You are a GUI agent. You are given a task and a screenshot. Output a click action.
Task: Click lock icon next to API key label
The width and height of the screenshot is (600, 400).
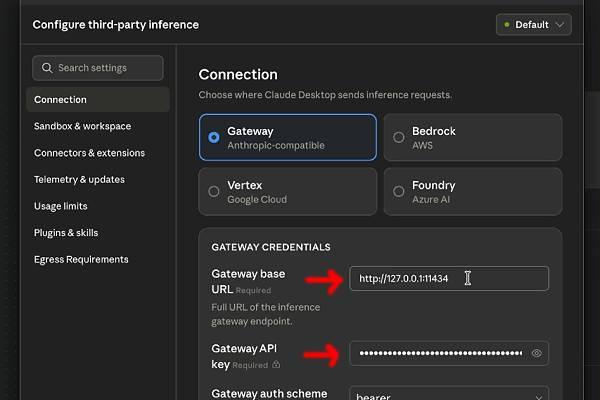[276, 365]
